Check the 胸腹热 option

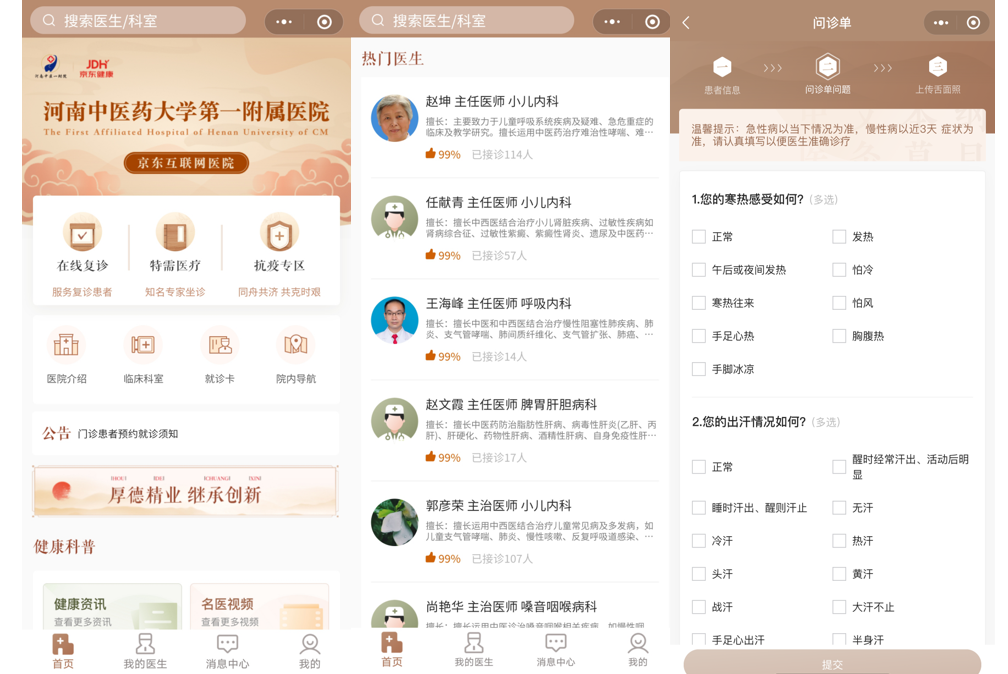pyautogui.click(x=839, y=336)
